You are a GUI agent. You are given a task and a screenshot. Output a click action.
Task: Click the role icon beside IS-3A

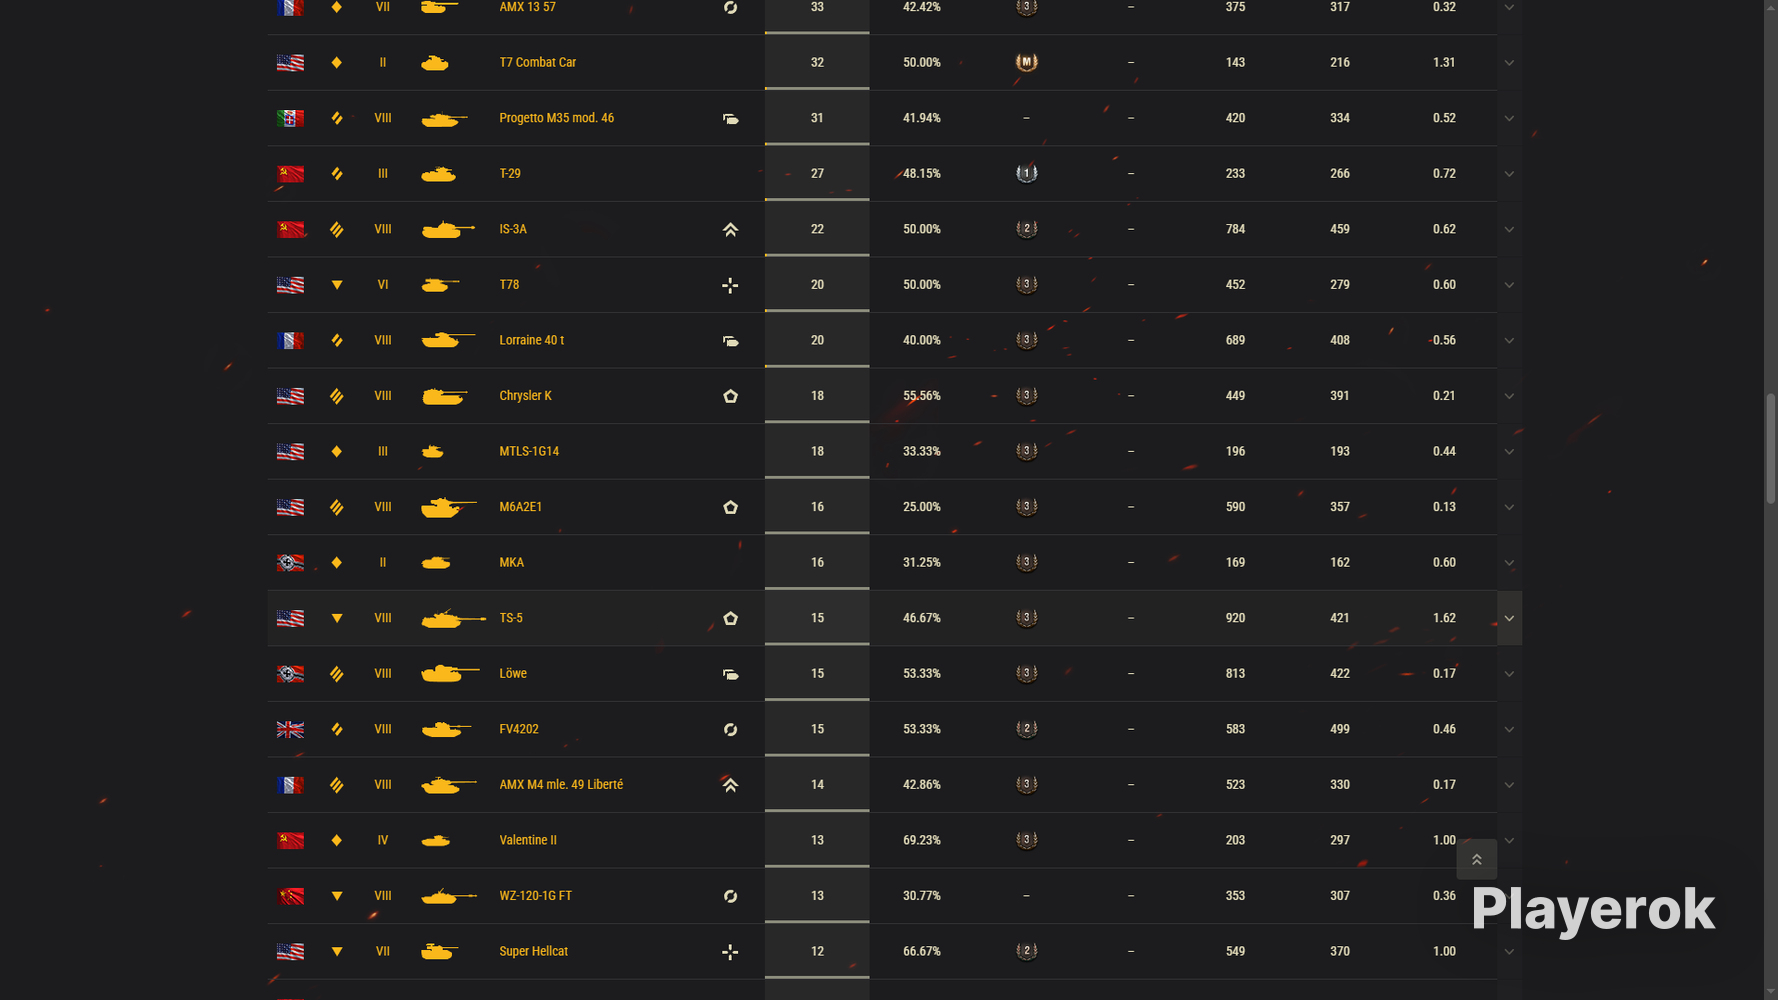coord(730,230)
